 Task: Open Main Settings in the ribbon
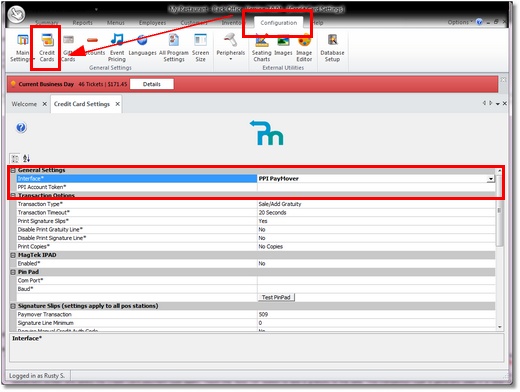point(21,48)
